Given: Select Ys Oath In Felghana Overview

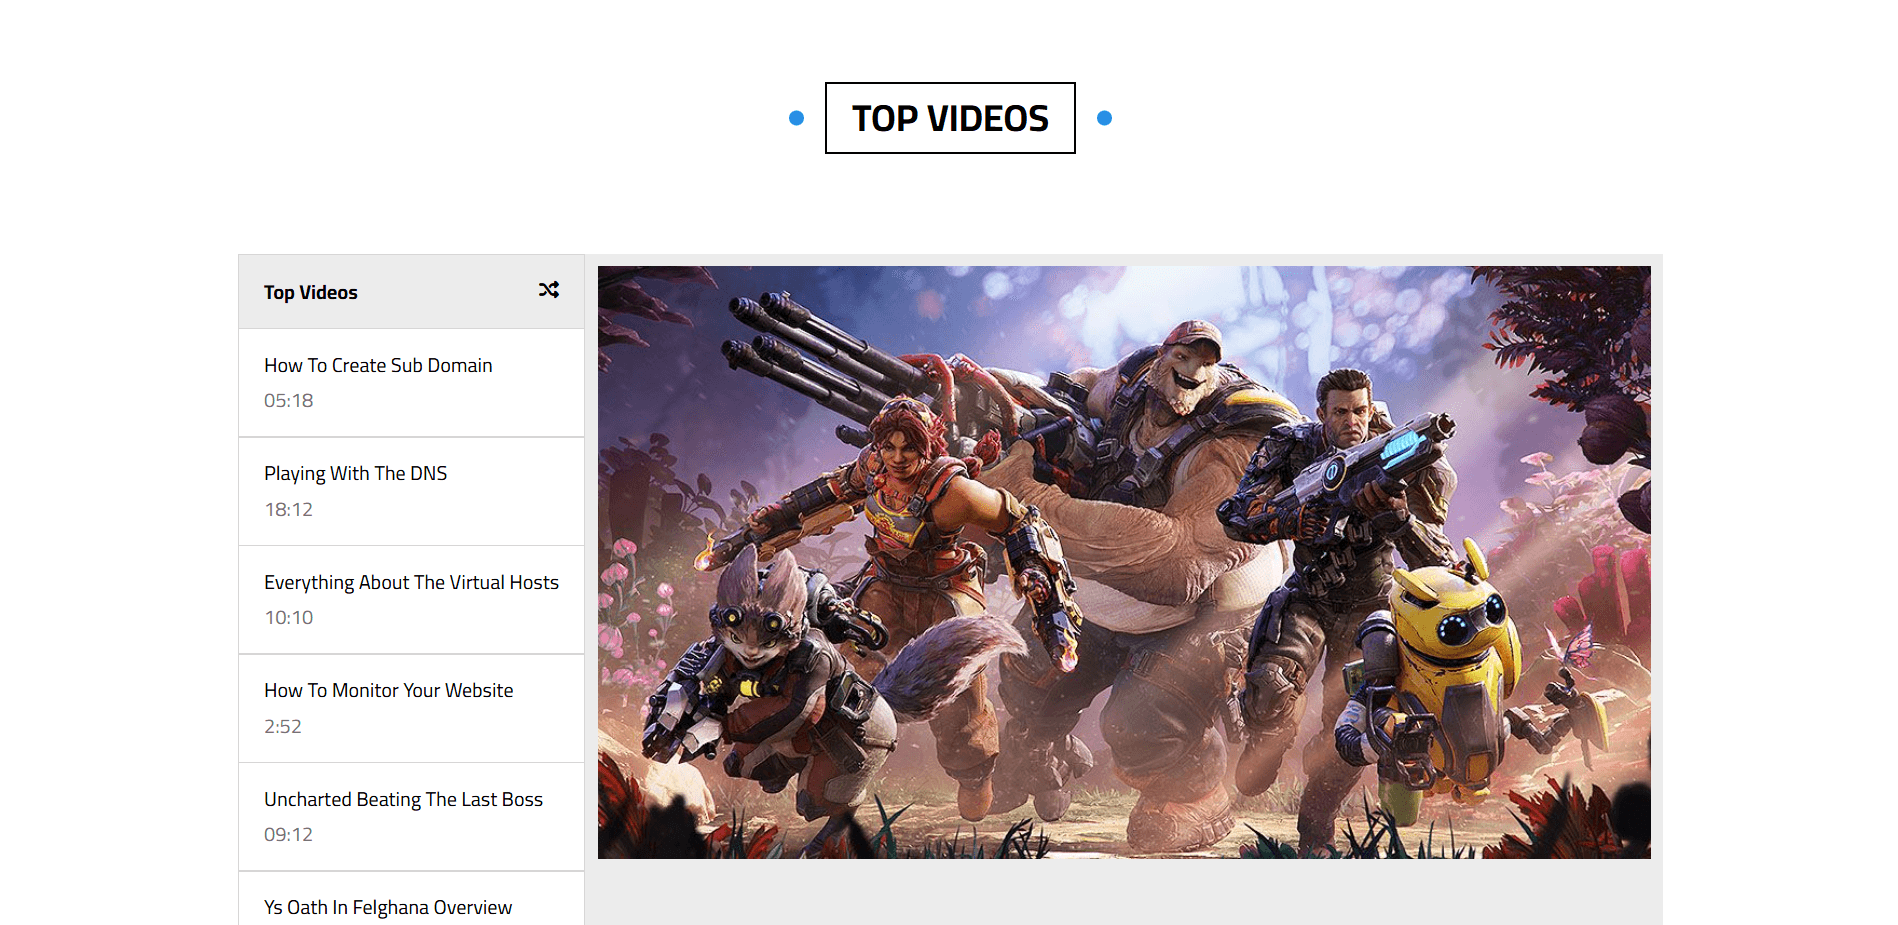Looking at the screenshot, I should pyautogui.click(x=388, y=907).
